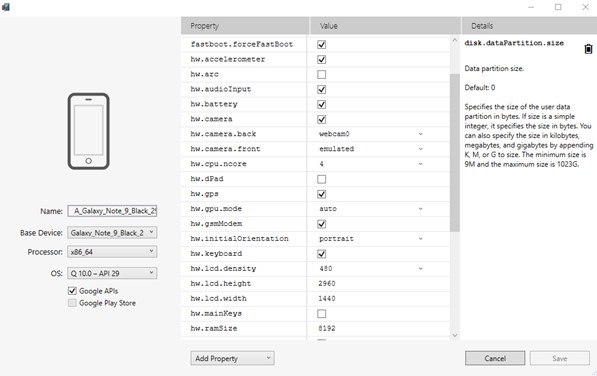Viewport: 597px width, 376px height.
Task: Uncheck the Google APIs checkbox
Action: pos(72,291)
